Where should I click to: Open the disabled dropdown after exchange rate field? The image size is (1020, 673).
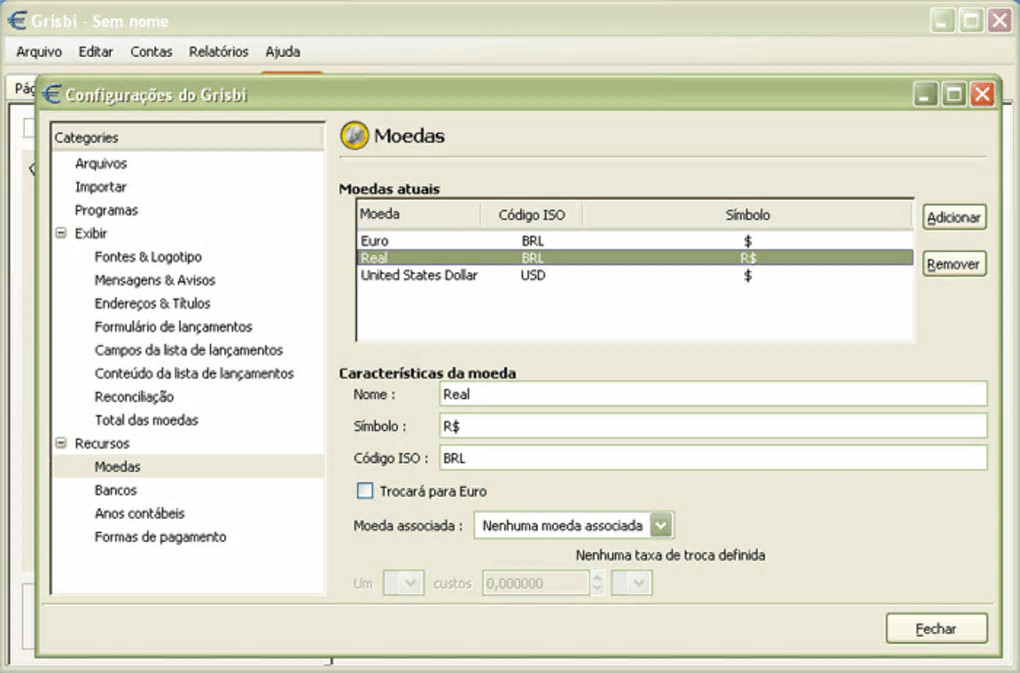[x=632, y=583]
